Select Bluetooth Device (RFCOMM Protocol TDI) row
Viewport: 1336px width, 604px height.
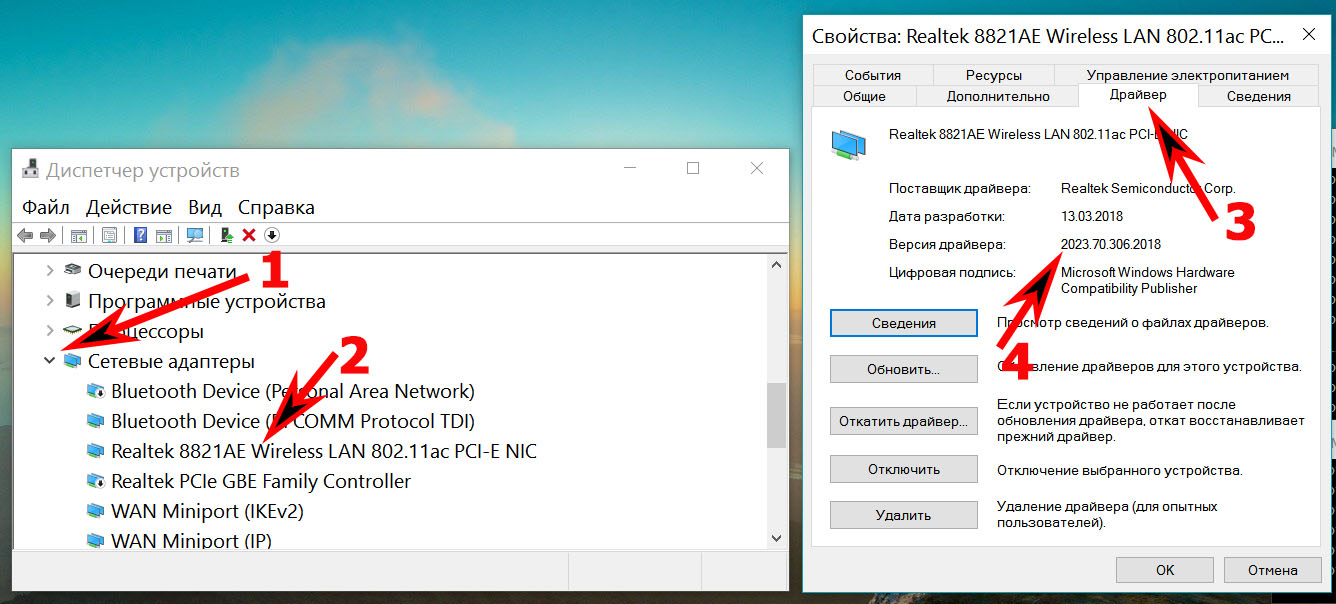(x=293, y=421)
